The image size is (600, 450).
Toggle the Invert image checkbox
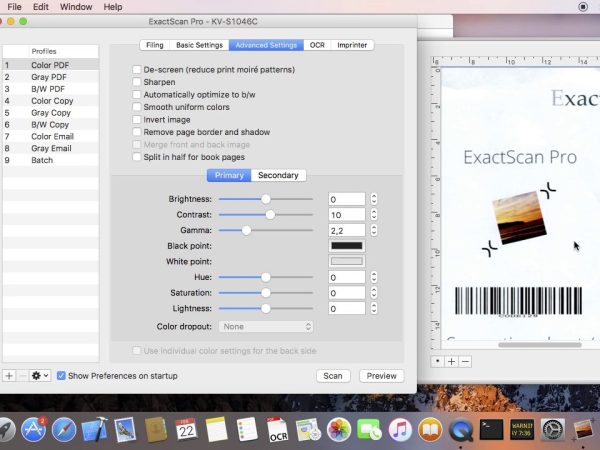(137, 119)
